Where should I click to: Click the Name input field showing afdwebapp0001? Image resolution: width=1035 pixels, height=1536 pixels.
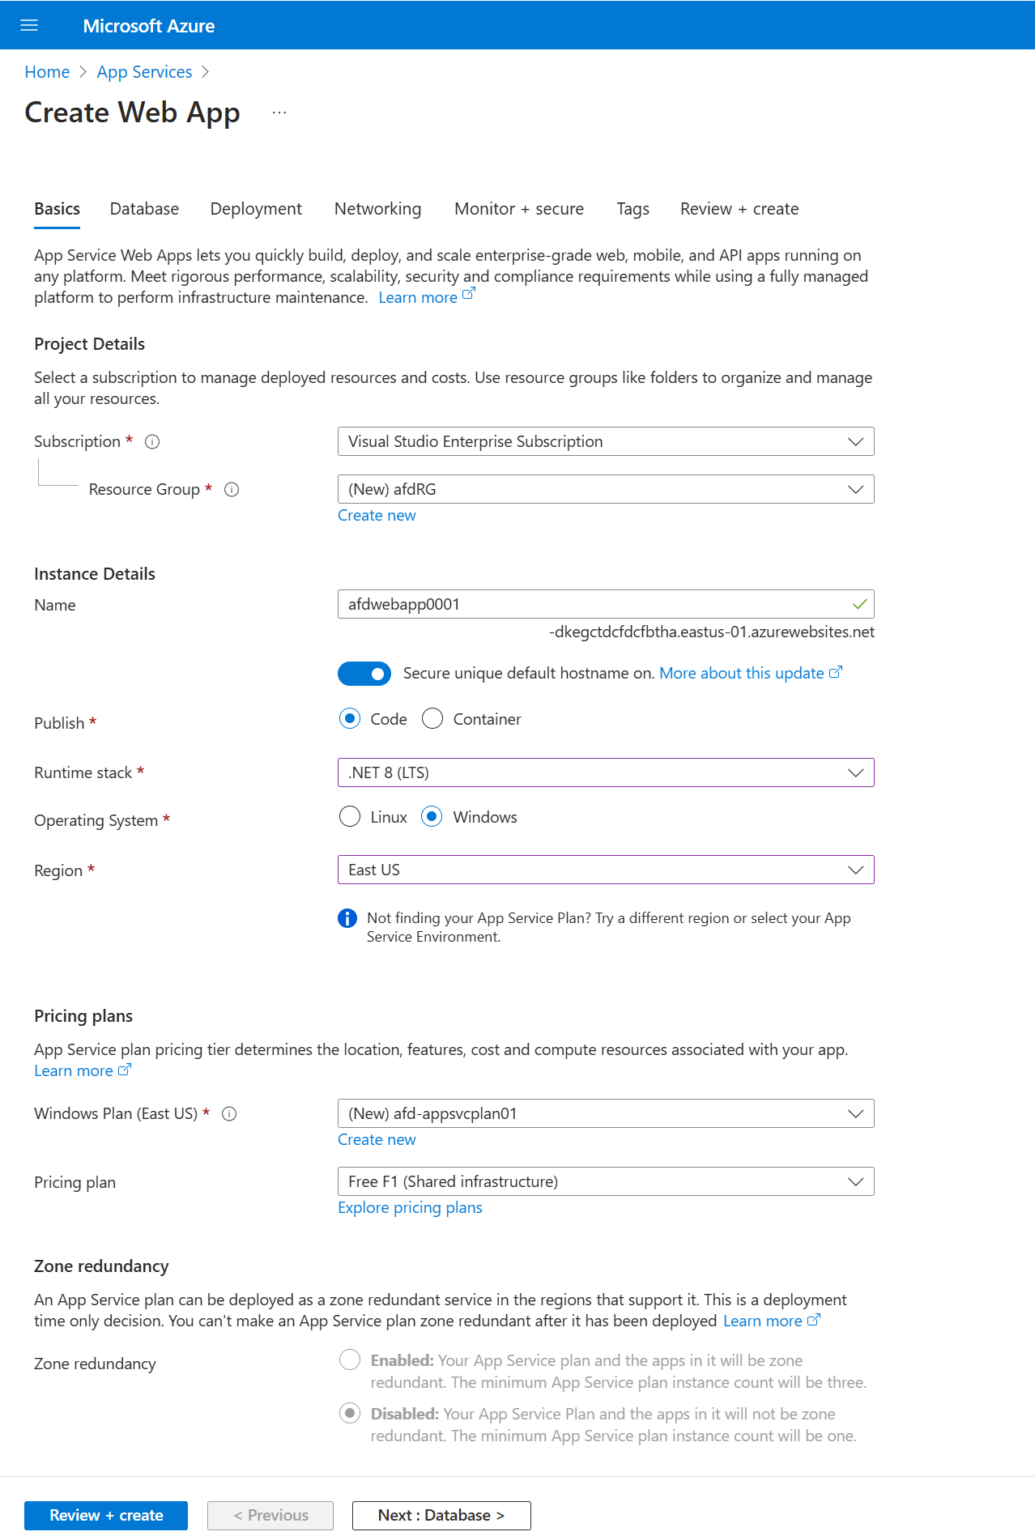(605, 604)
